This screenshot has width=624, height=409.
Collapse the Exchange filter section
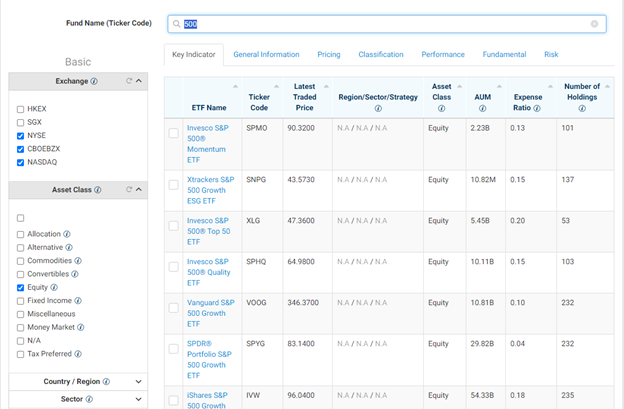point(139,81)
